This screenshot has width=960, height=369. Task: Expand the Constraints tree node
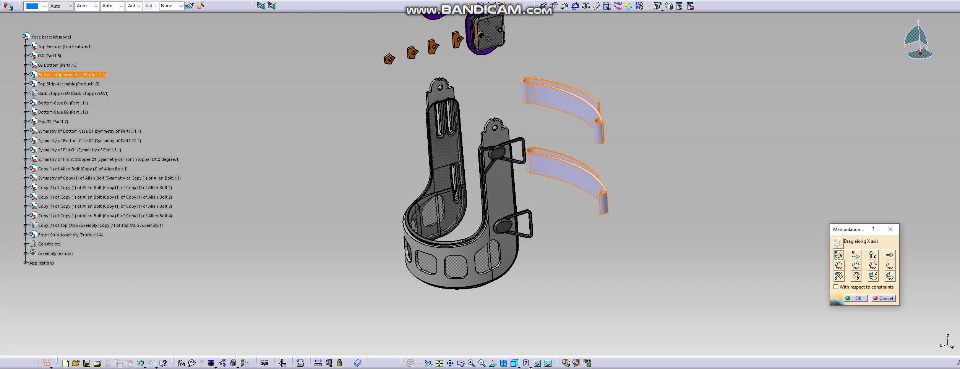[26, 244]
